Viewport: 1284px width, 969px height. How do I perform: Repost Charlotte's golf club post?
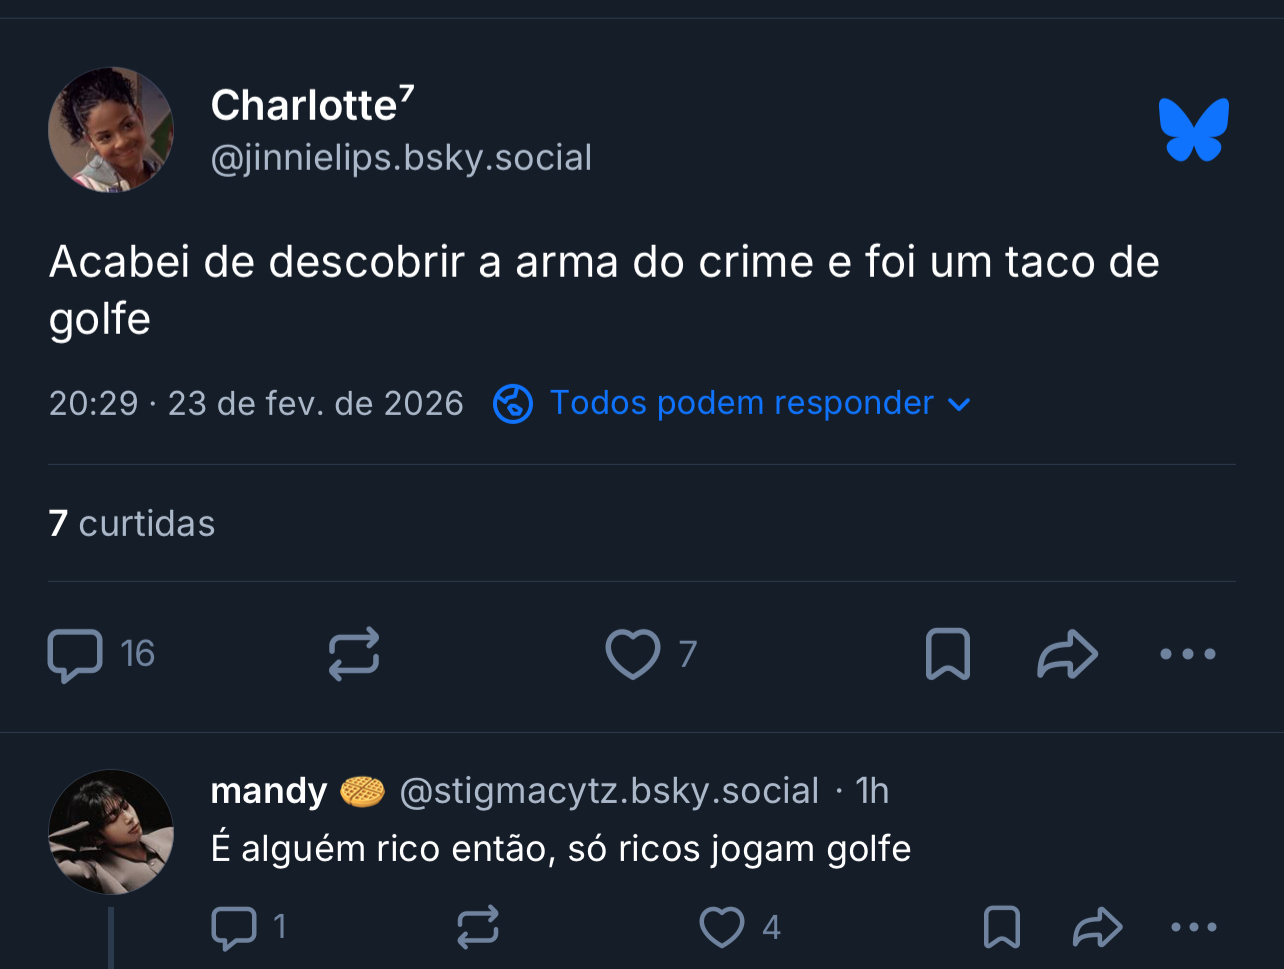354,654
